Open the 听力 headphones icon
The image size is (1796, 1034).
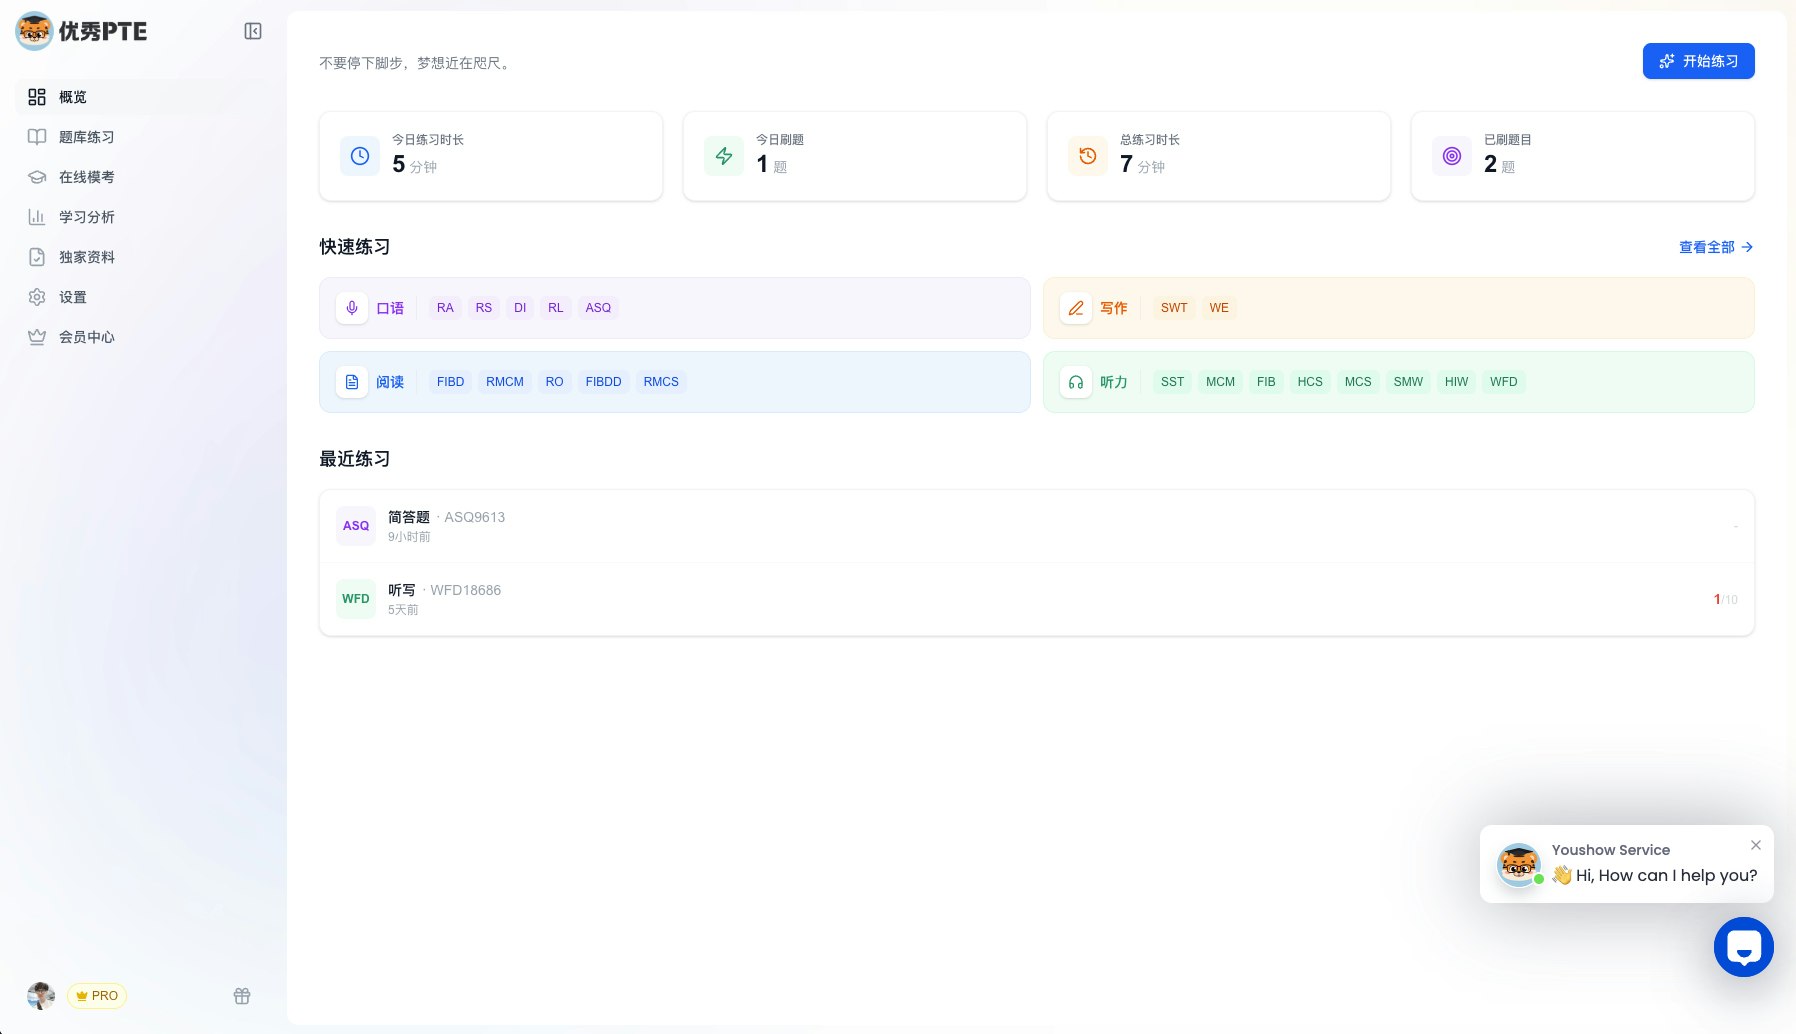coord(1075,381)
